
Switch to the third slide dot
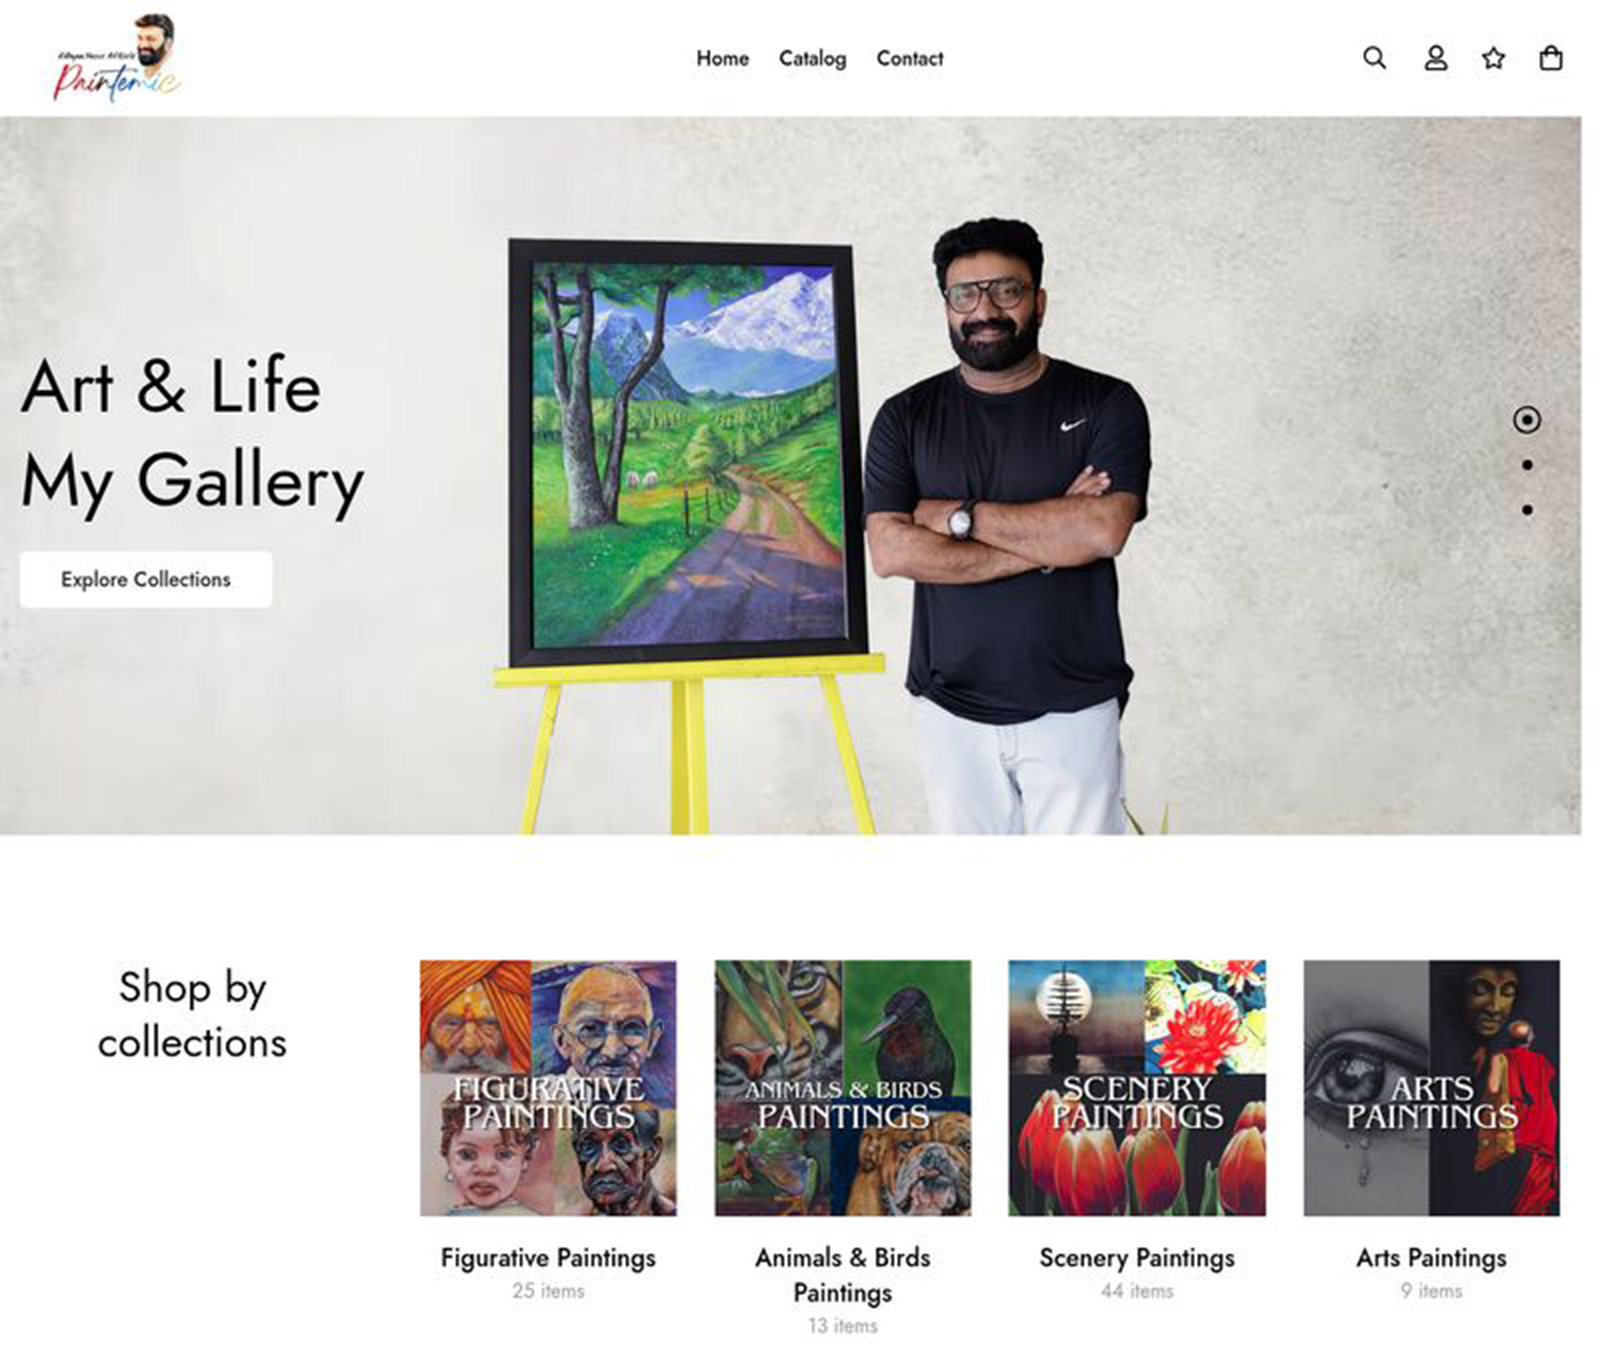pyautogui.click(x=1527, y=510)
